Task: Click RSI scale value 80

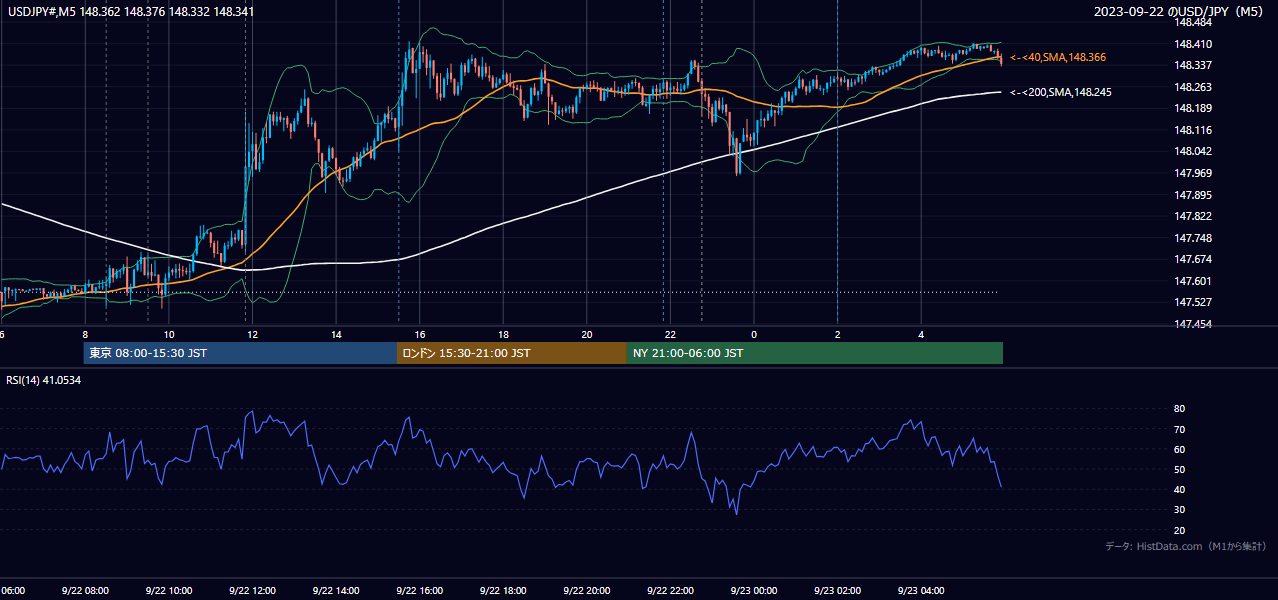Action: coord(1180,409)
